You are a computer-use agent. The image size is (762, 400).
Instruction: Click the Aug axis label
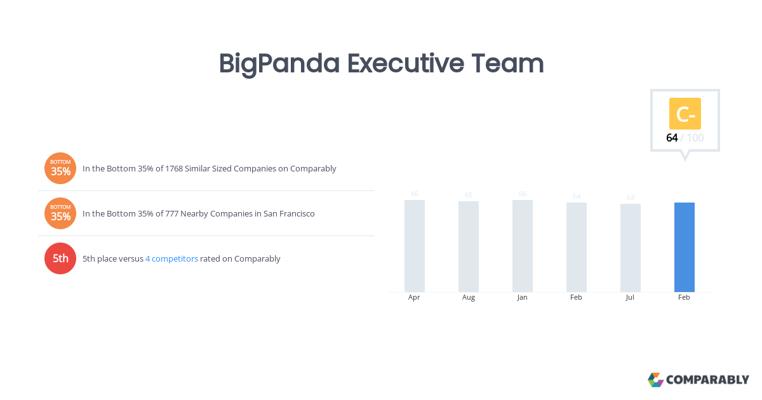(468, 298)
